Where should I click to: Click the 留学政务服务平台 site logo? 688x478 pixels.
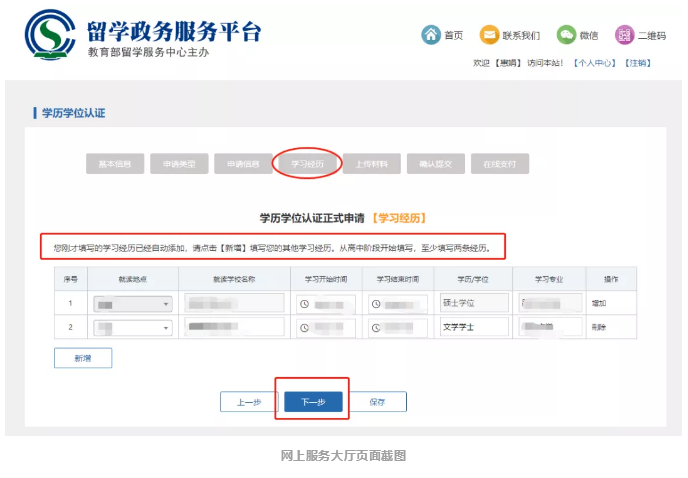tap(45, 36)
